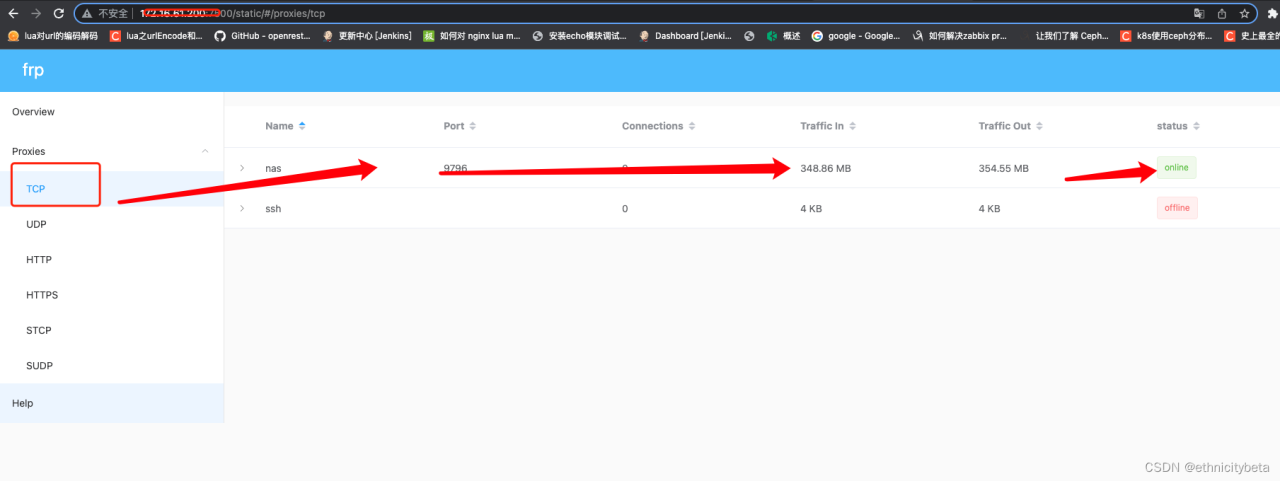This screenshot has height=481, width=1280.
Task: Click the browser forward arrow
Action: 36,14
